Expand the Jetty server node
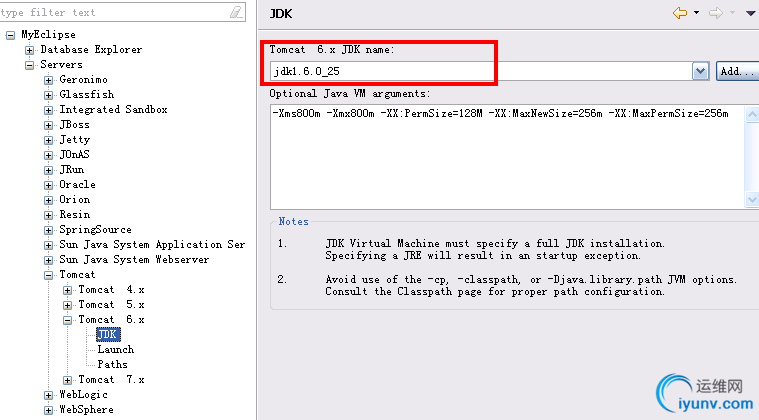Image resolution: width=759 pixels, height=420 pixels. pyautogui.click(x=48, y=140)
